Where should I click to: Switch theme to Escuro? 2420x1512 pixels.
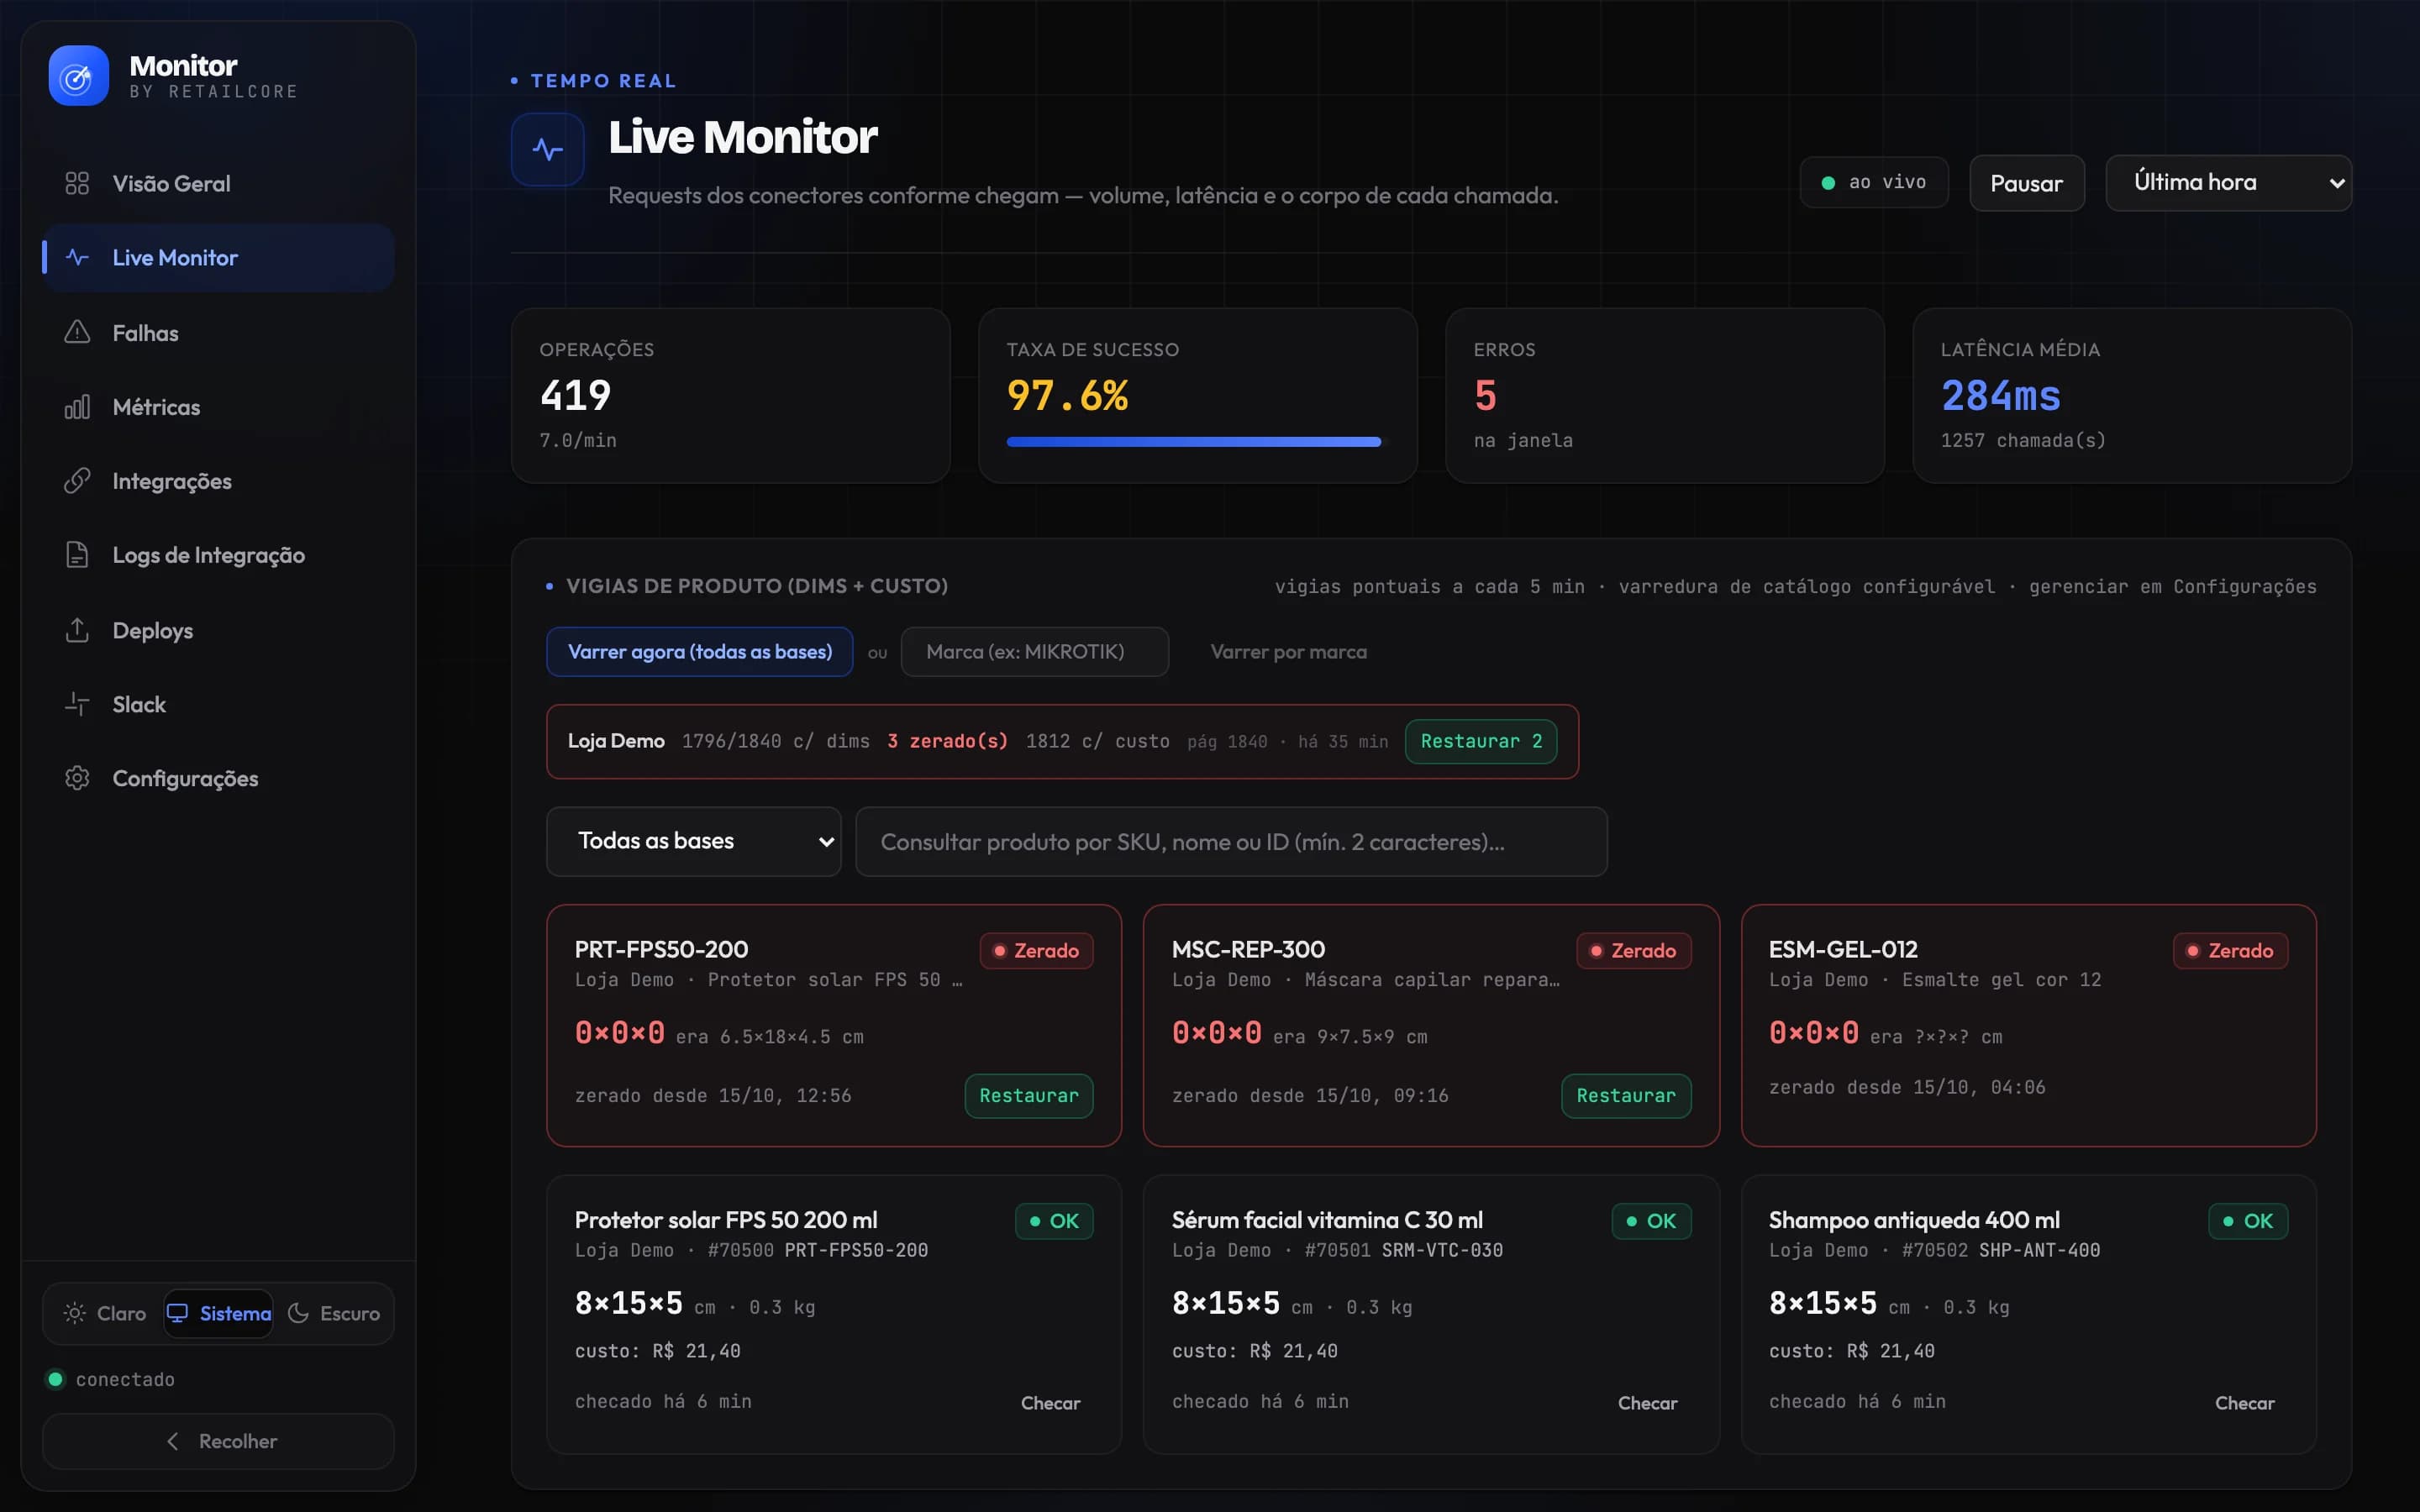point(333,1313)
